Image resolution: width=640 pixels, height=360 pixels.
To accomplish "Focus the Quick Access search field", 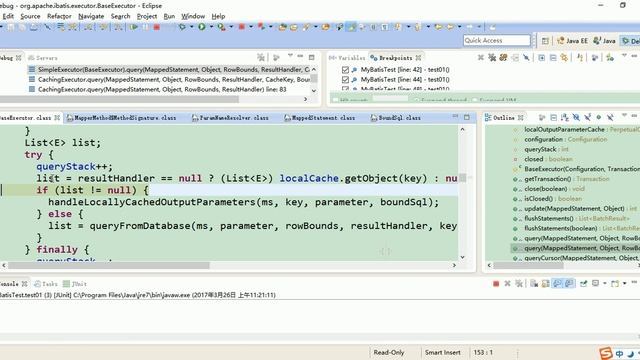I will pos(496,40).
